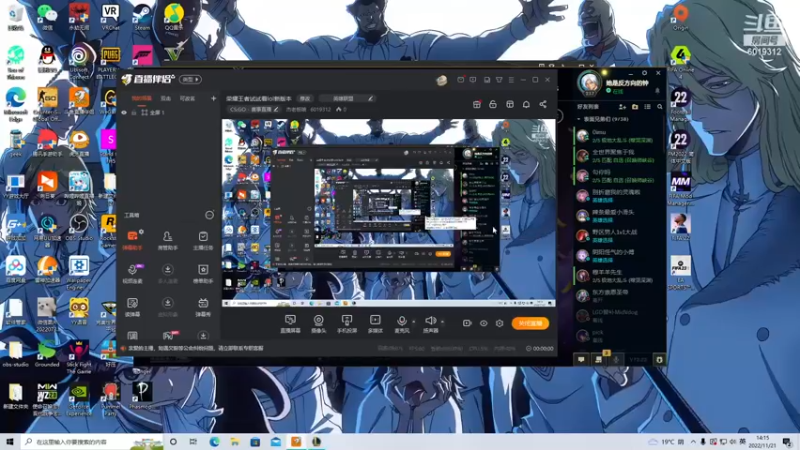Open stream settings gear icon
This screenshot has height=450, width=800.
[499, 323]
